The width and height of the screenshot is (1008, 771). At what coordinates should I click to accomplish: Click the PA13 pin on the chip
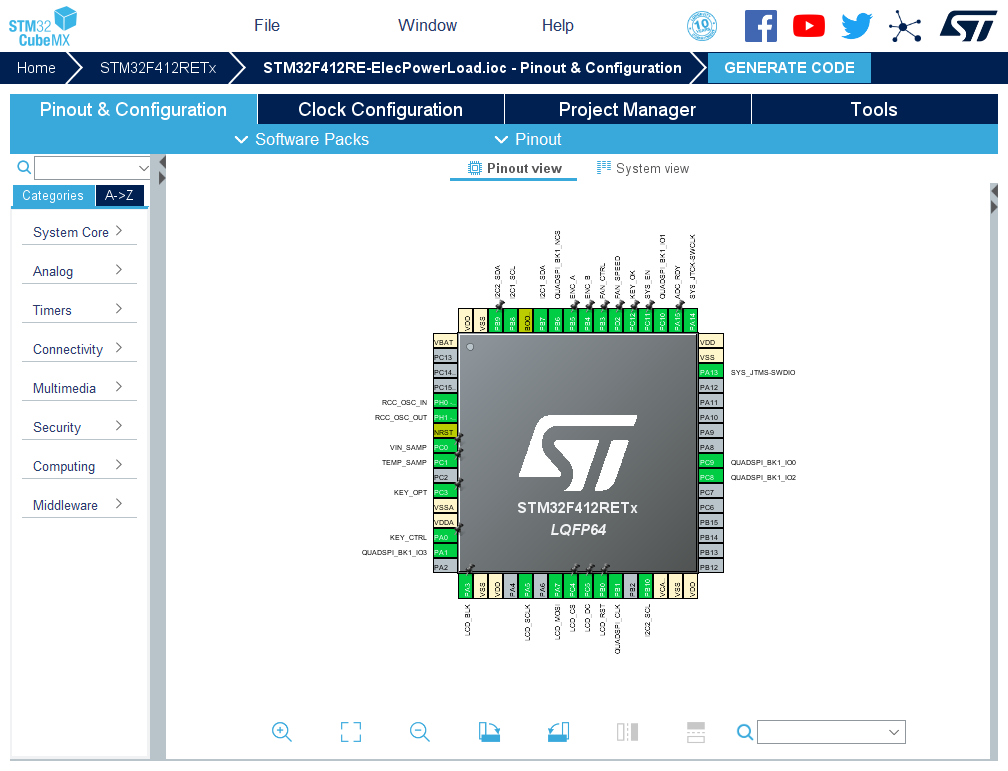709,372
